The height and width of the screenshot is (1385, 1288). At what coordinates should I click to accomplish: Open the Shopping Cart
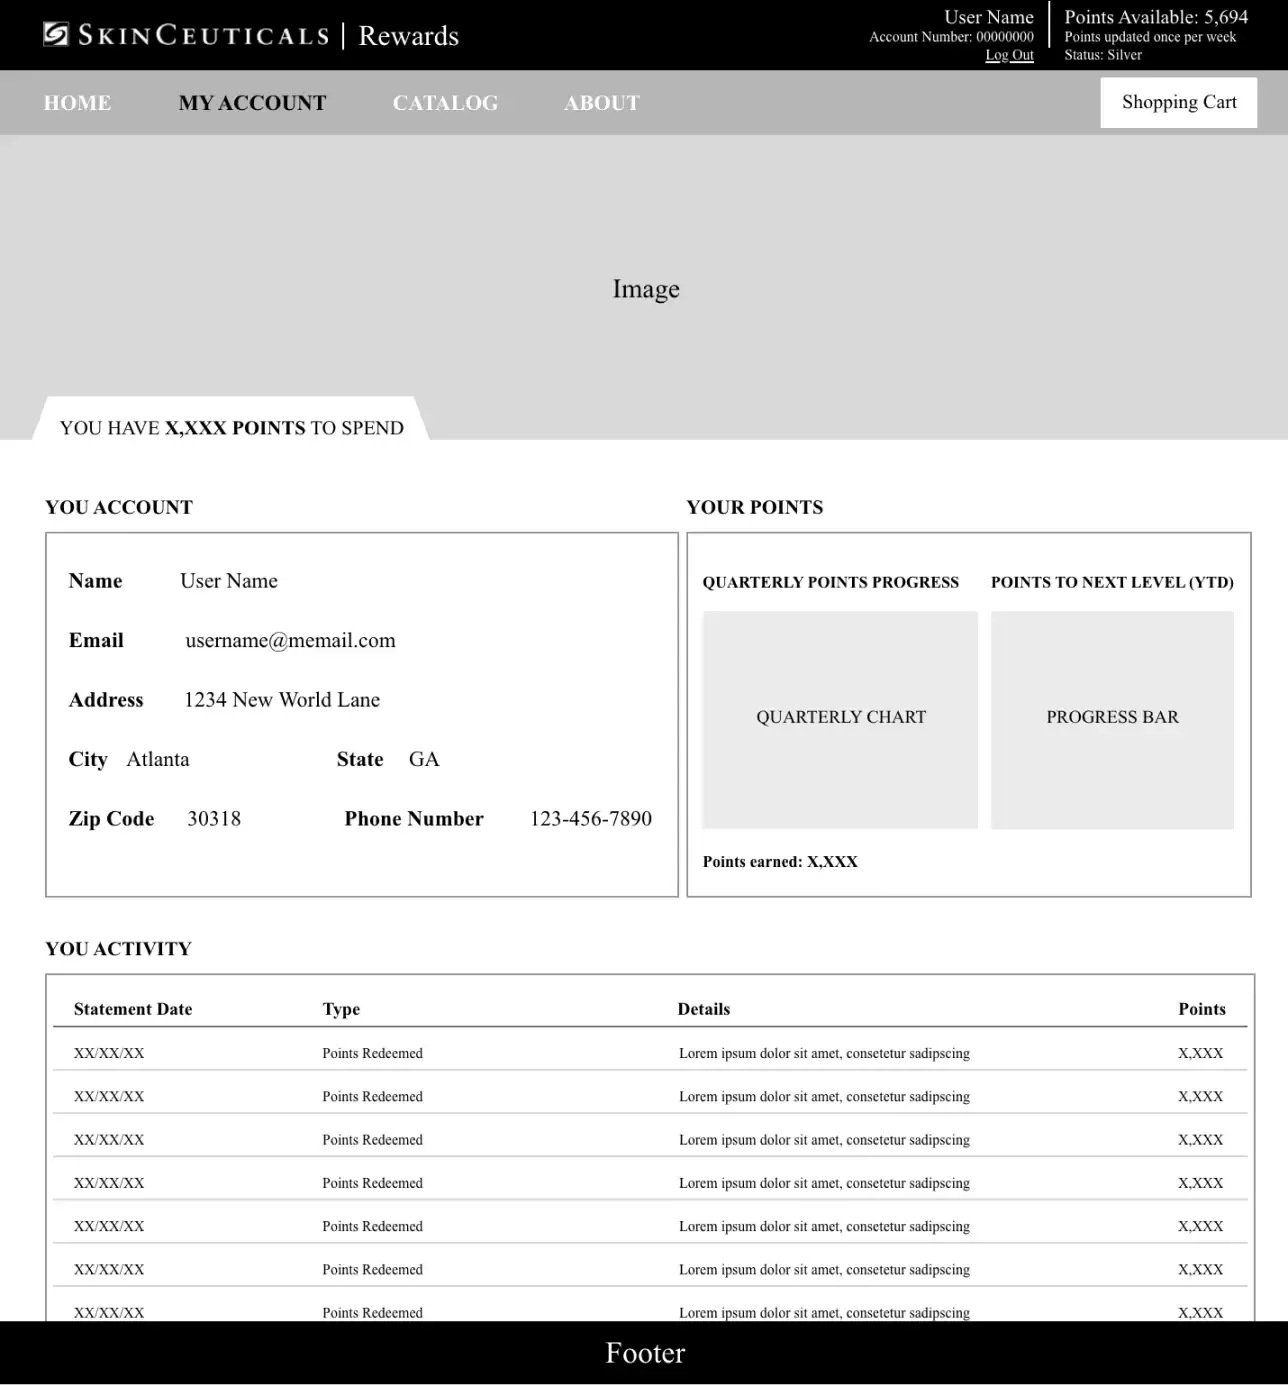1178,102
